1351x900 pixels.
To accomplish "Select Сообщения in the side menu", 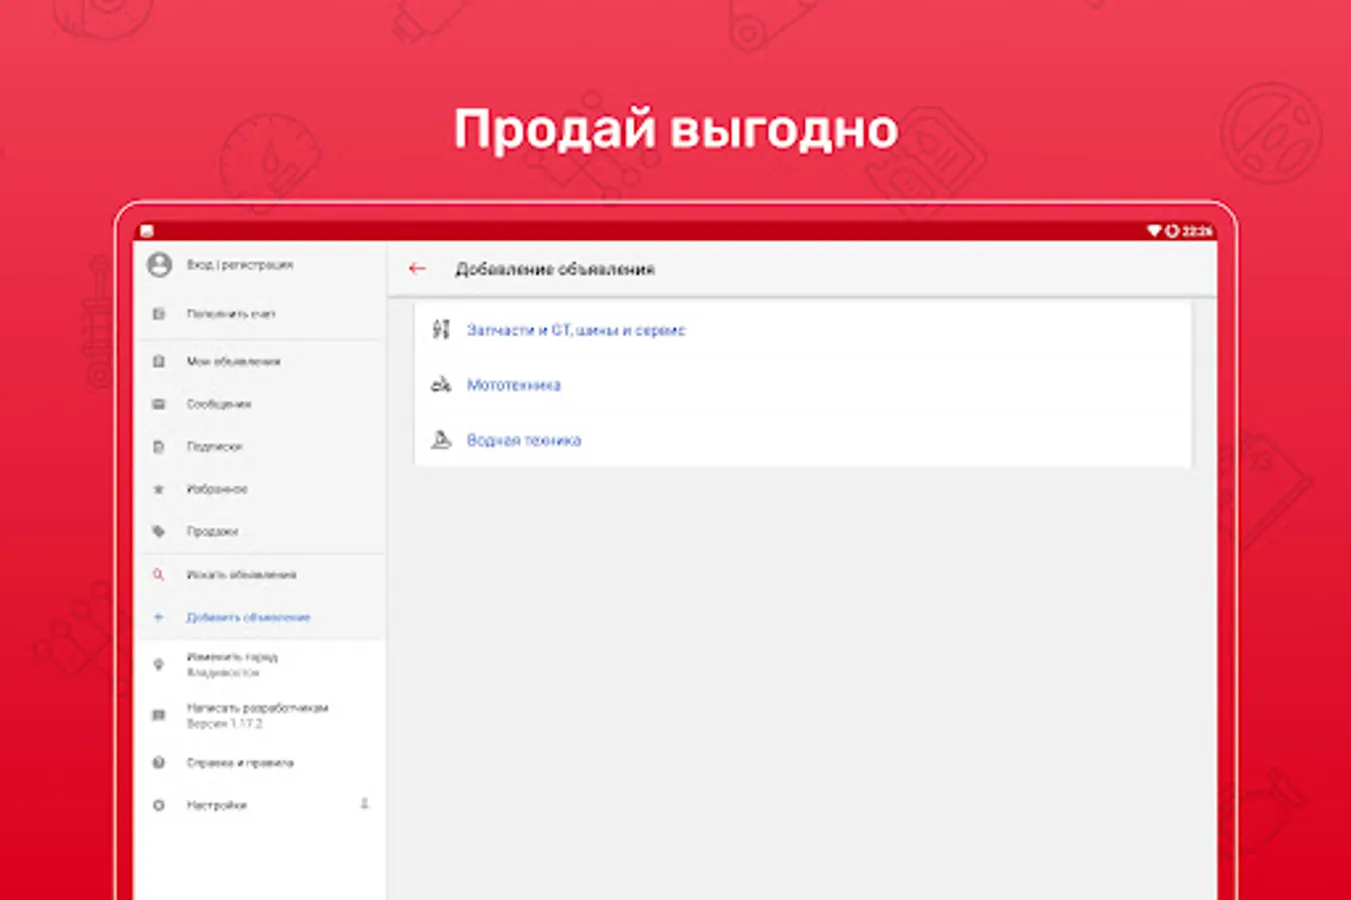I will pos(219,404).
